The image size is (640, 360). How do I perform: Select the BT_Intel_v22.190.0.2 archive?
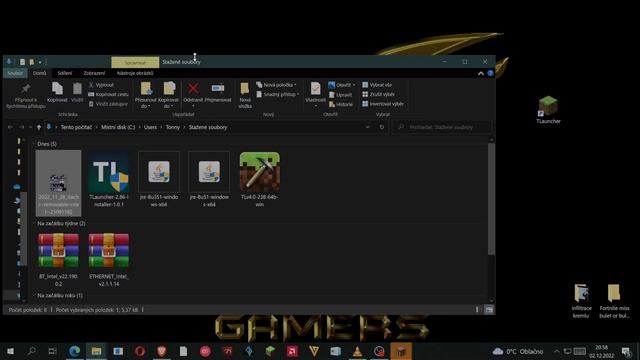click(x=58, y=259)
